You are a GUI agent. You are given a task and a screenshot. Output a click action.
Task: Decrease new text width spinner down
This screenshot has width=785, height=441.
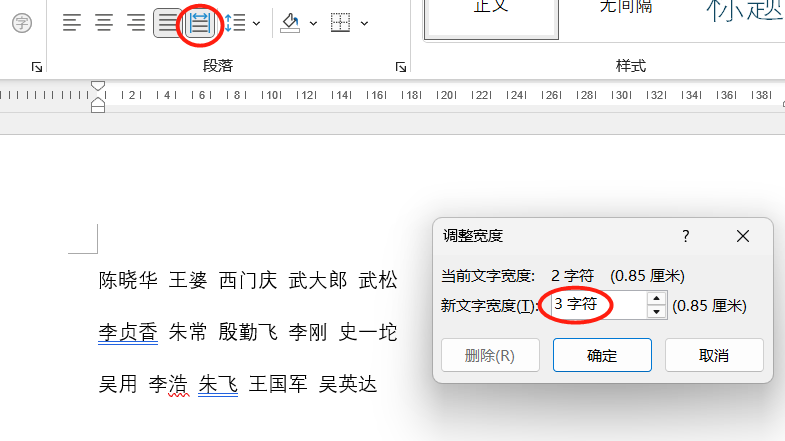(x=656, y=312)
